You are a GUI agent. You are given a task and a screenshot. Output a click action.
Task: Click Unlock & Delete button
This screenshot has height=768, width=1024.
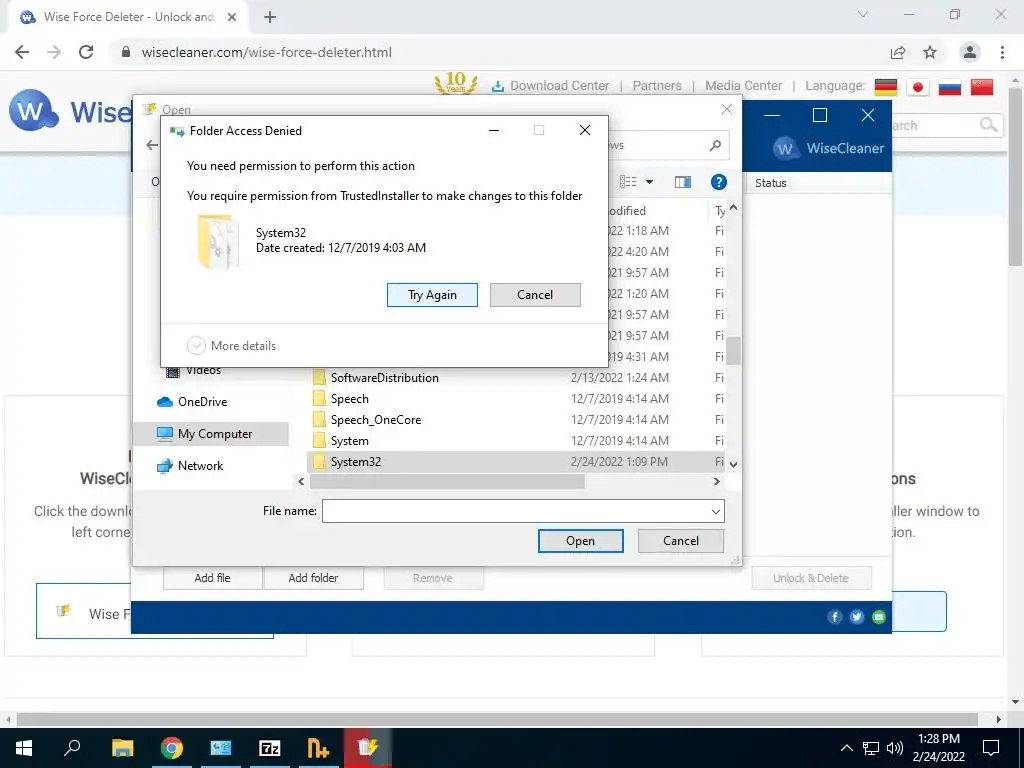tap(810, 578)
